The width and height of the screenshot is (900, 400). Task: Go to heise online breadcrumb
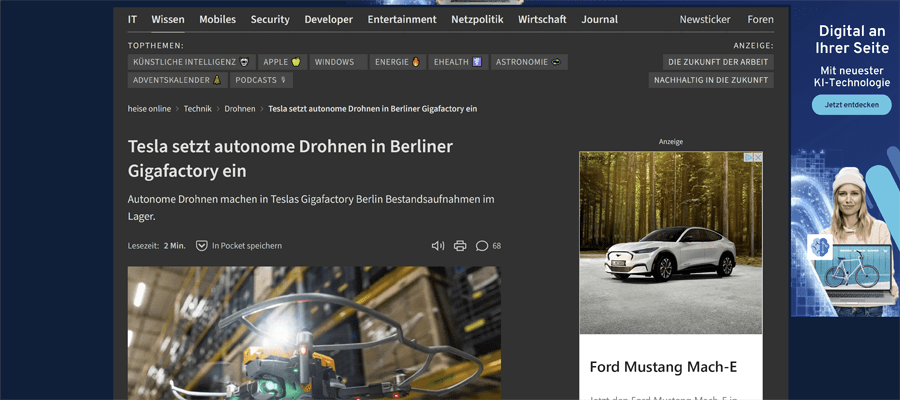[x=149, y=108]
